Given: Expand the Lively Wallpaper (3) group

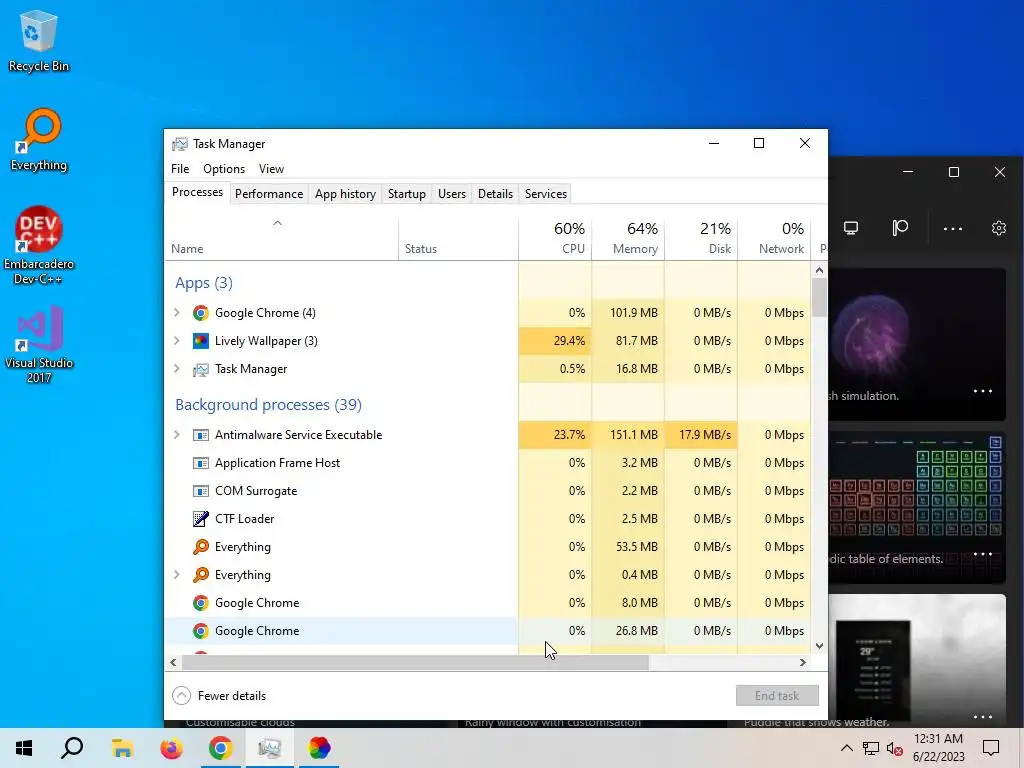Looking at the screenshot, I should click(176, 341).
